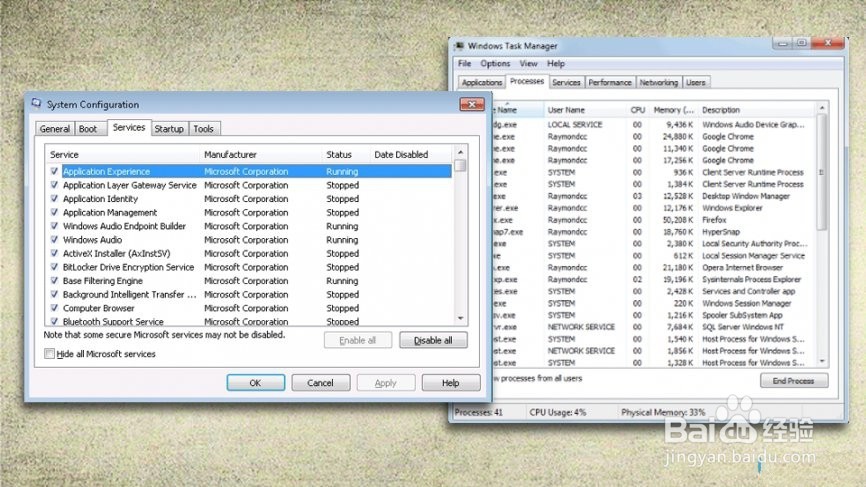Toggle Background Intelligent Transfer checkbox
866x487 pixels.
[x=54, y=294]
